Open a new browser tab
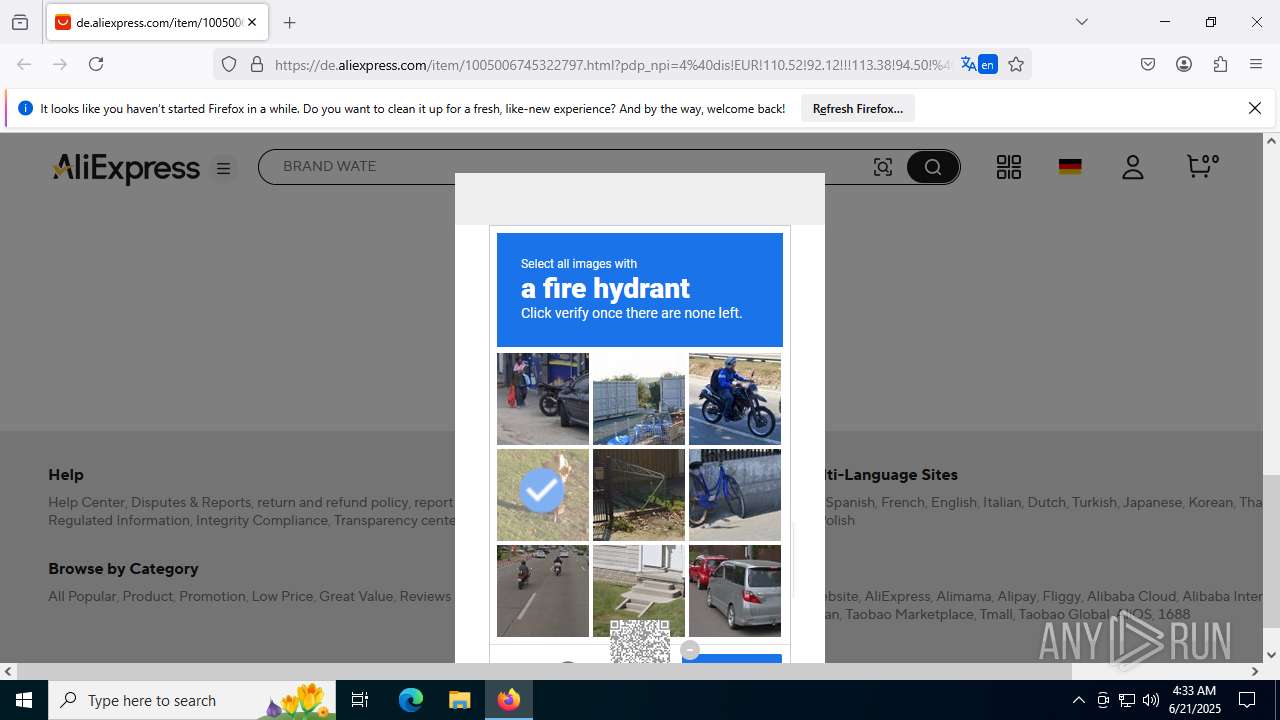Viewport: 1280px width, 720px height. 289,22
